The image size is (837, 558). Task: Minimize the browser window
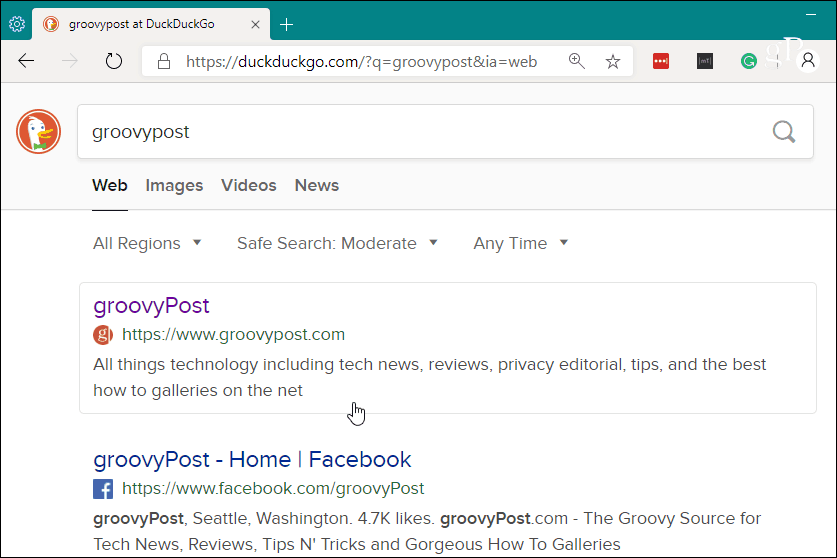coord(811,15)
